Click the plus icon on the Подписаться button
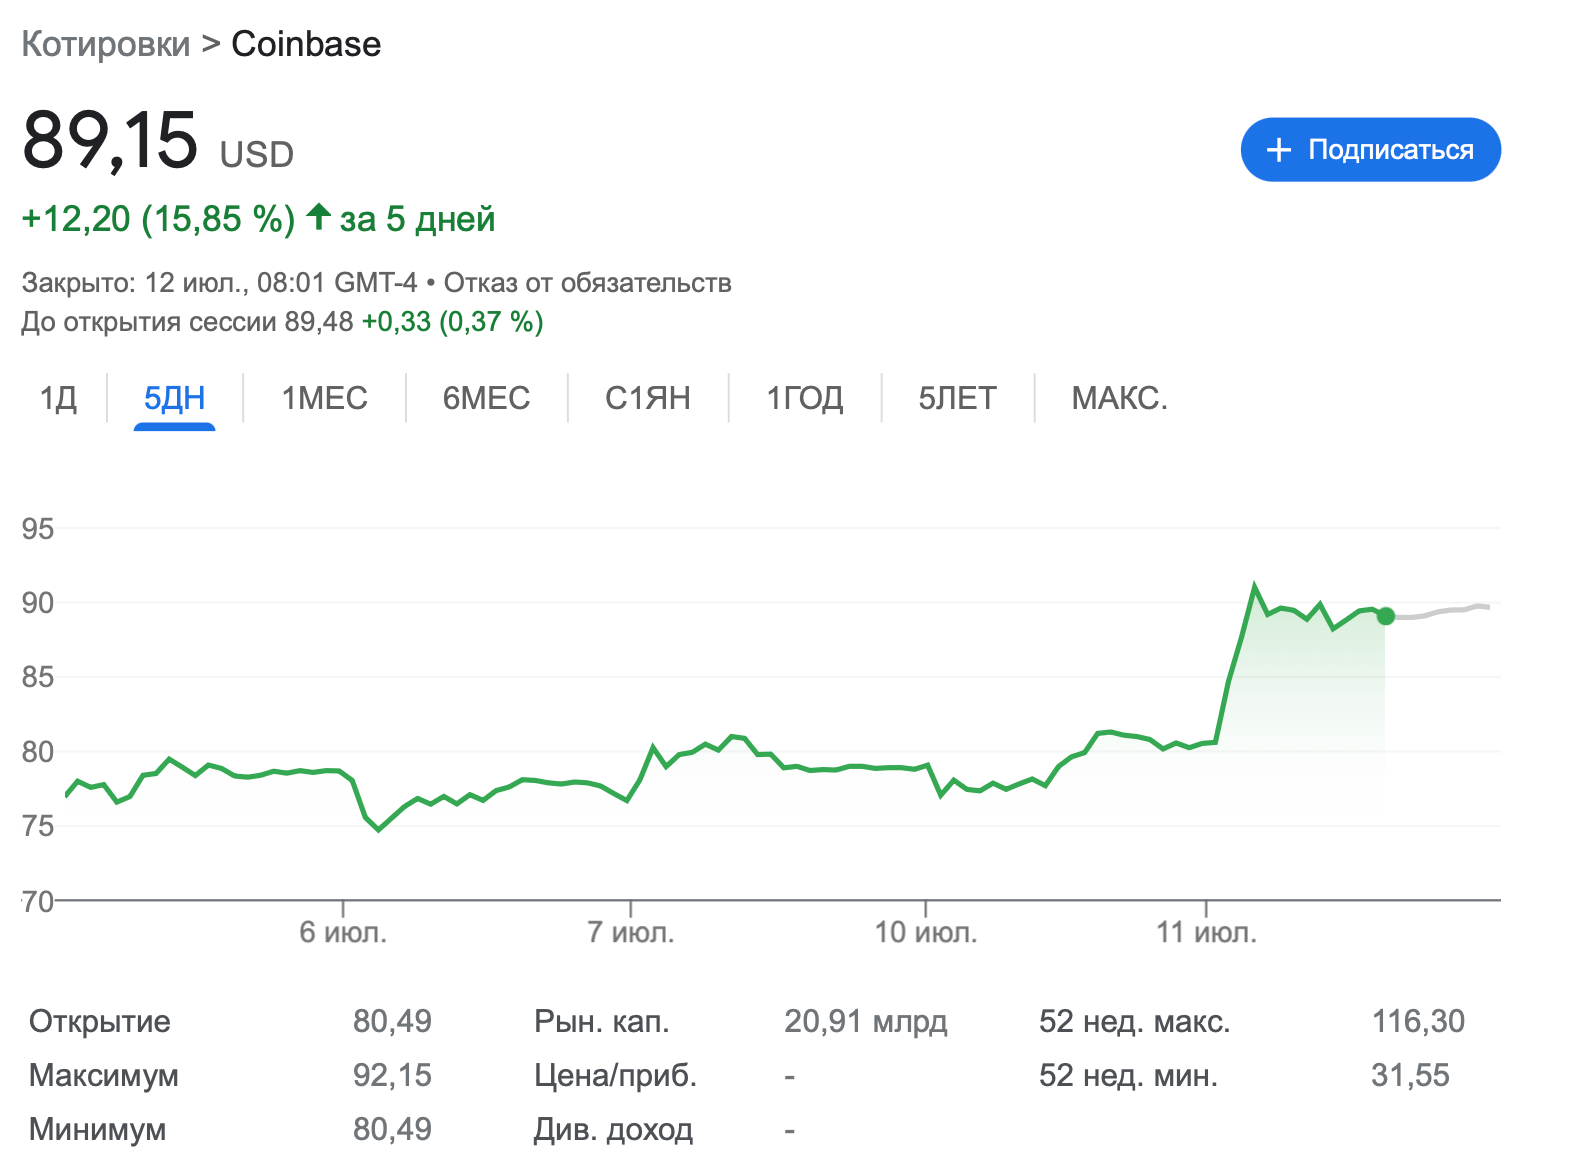This screenshot has height=1176, width=1582. pos(1278,150)
